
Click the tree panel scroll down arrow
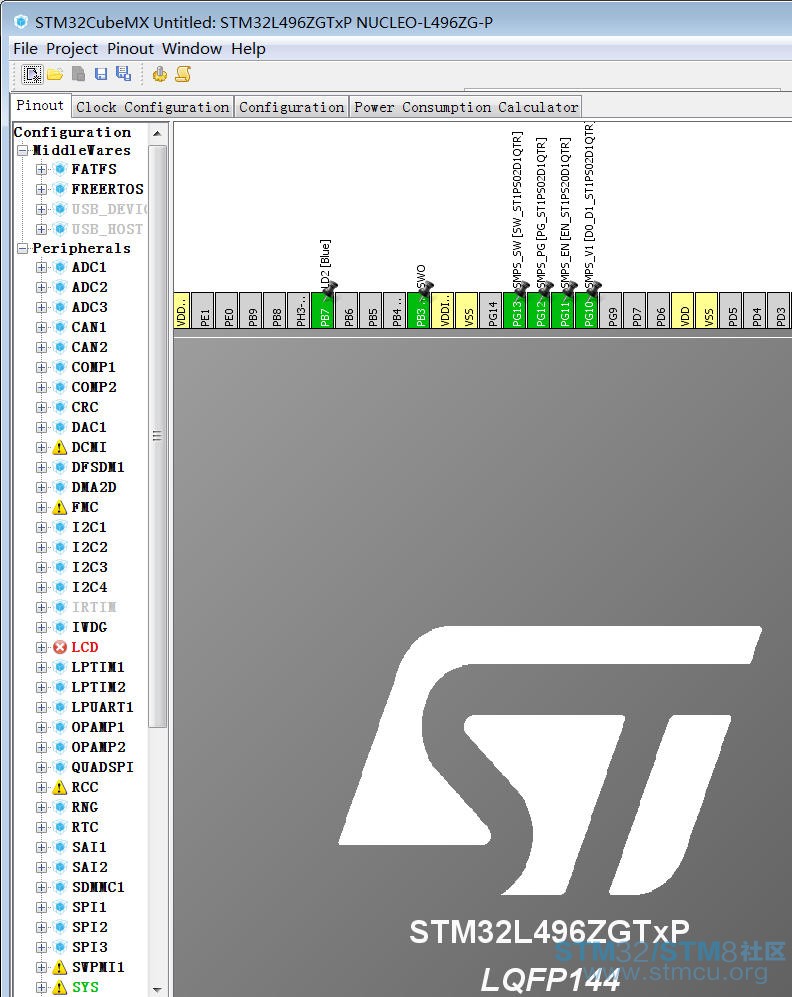pyautogui.click(x=157, y=990)
